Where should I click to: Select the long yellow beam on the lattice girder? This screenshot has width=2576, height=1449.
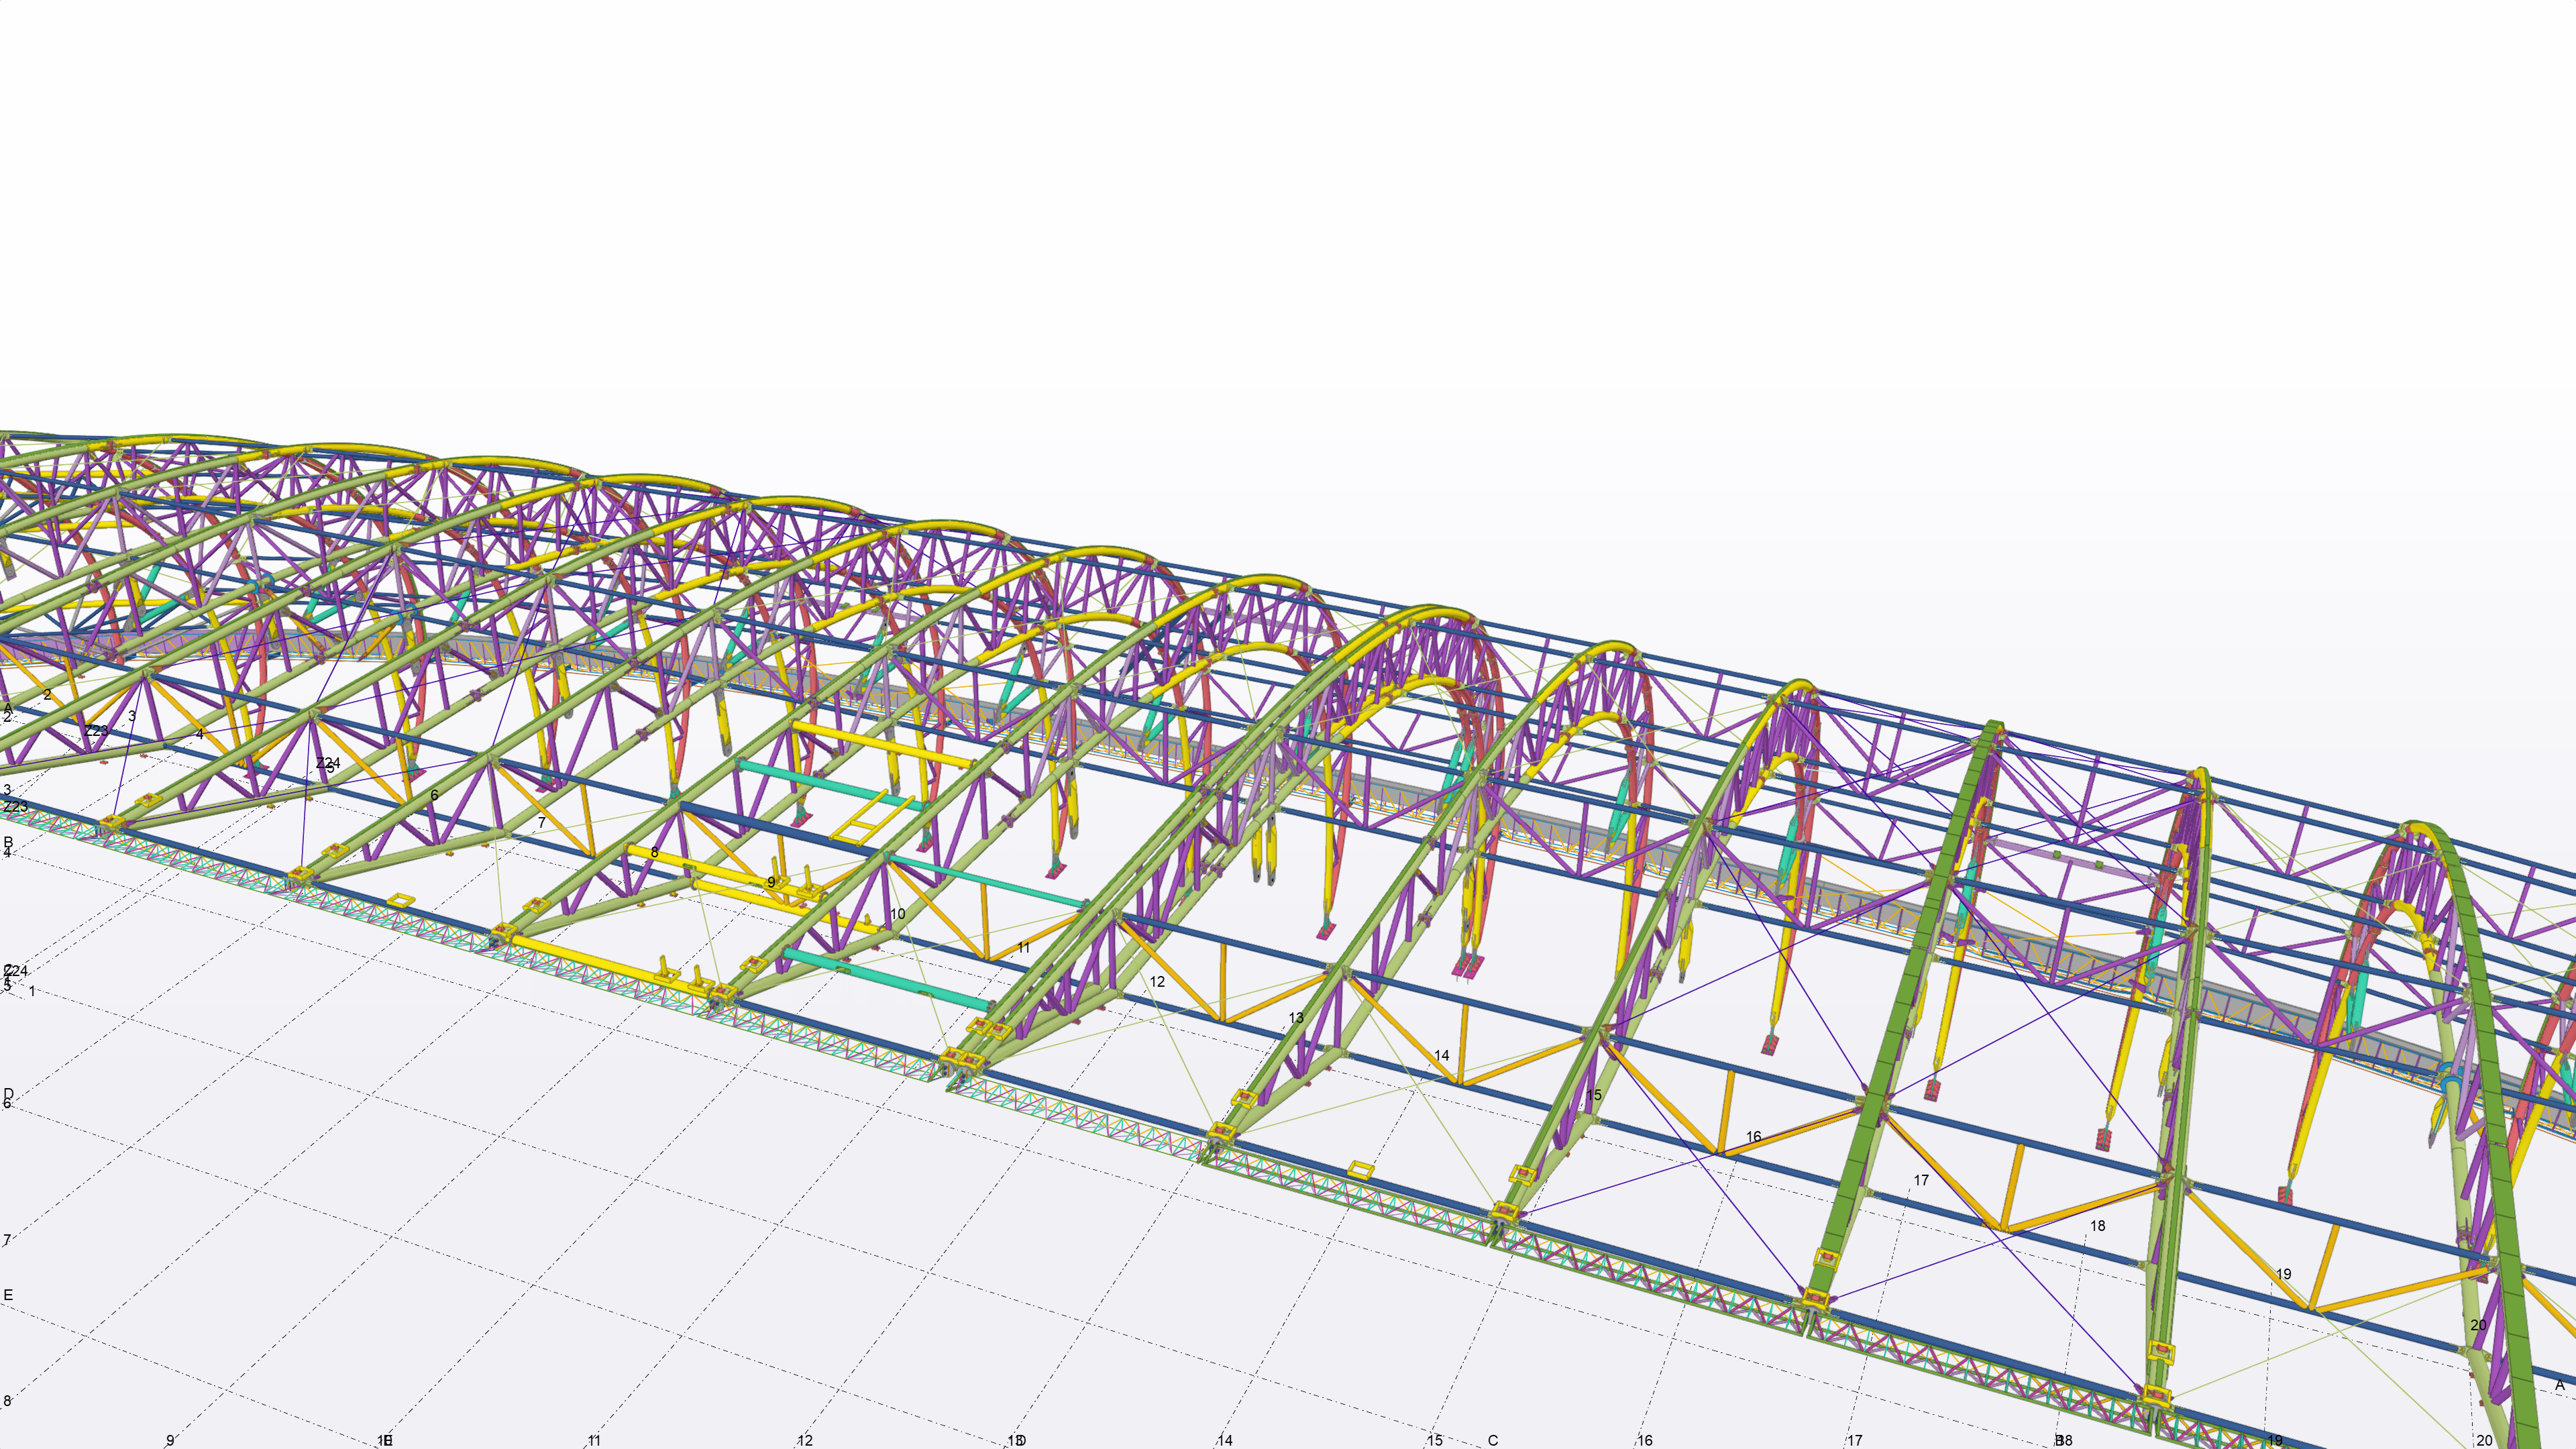[x=600, y=962]
